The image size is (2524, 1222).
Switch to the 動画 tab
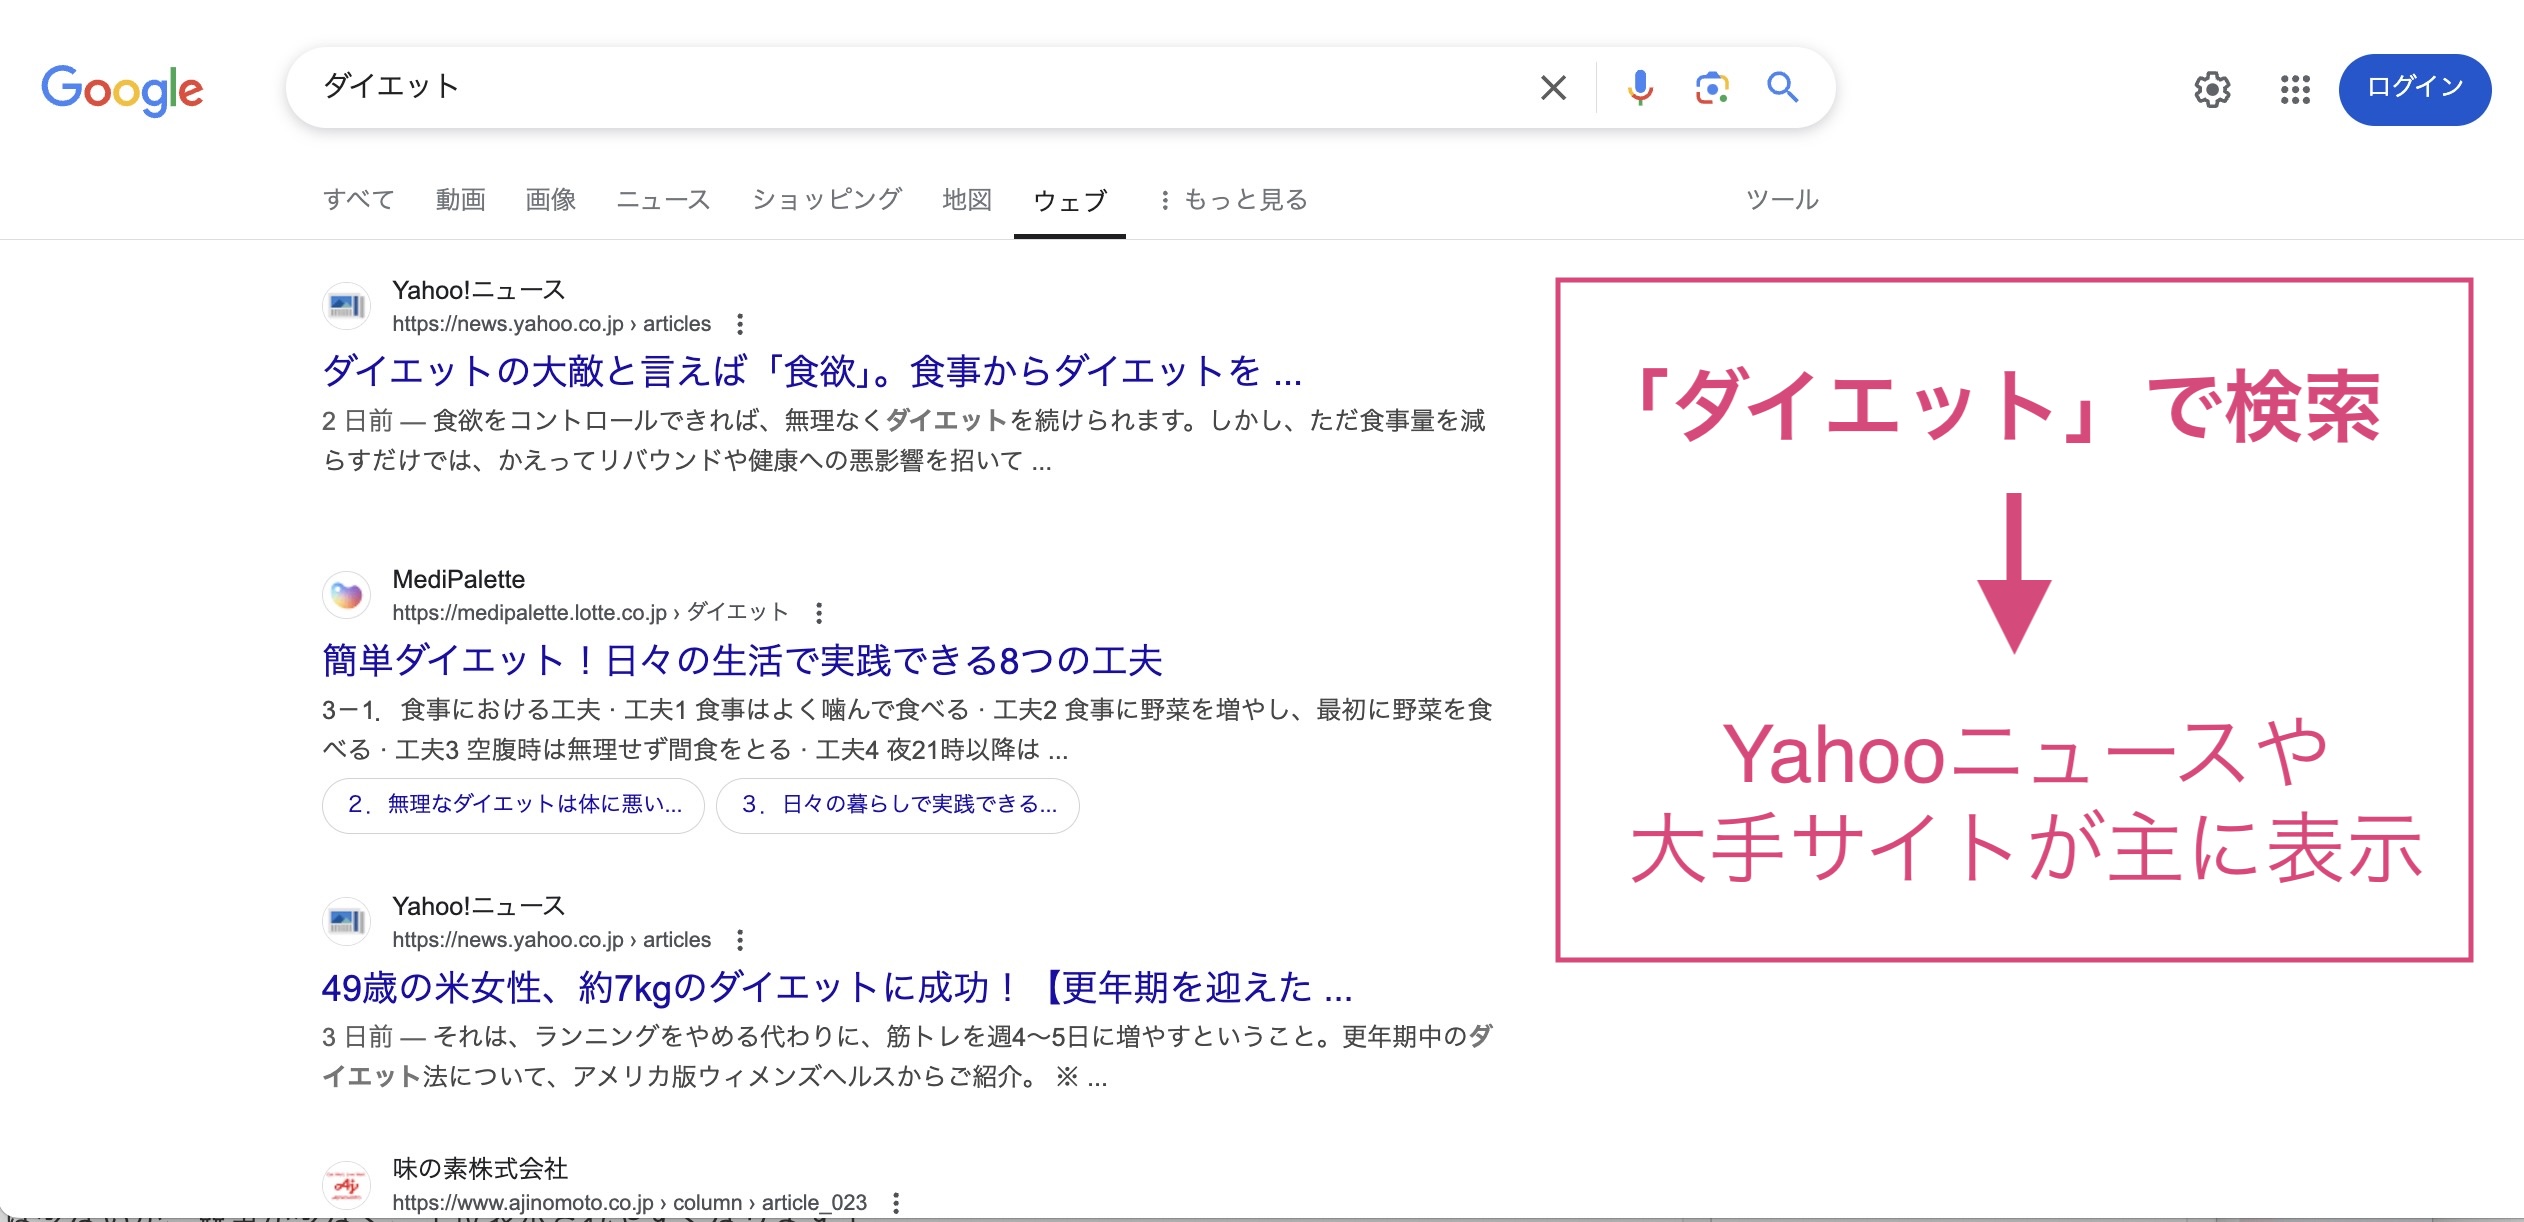click(x=460, y=200)
